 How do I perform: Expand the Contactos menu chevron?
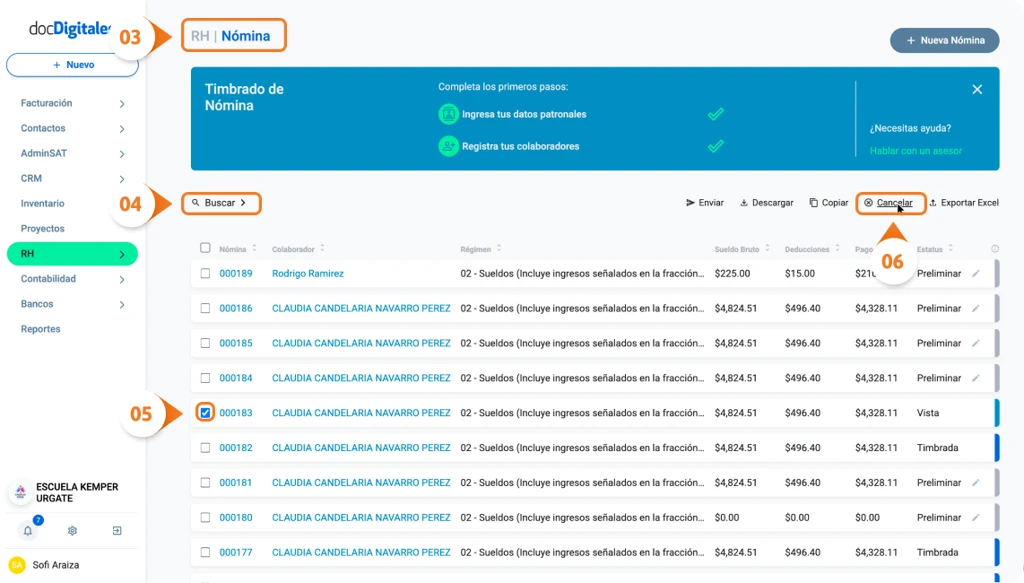(122, 129)
